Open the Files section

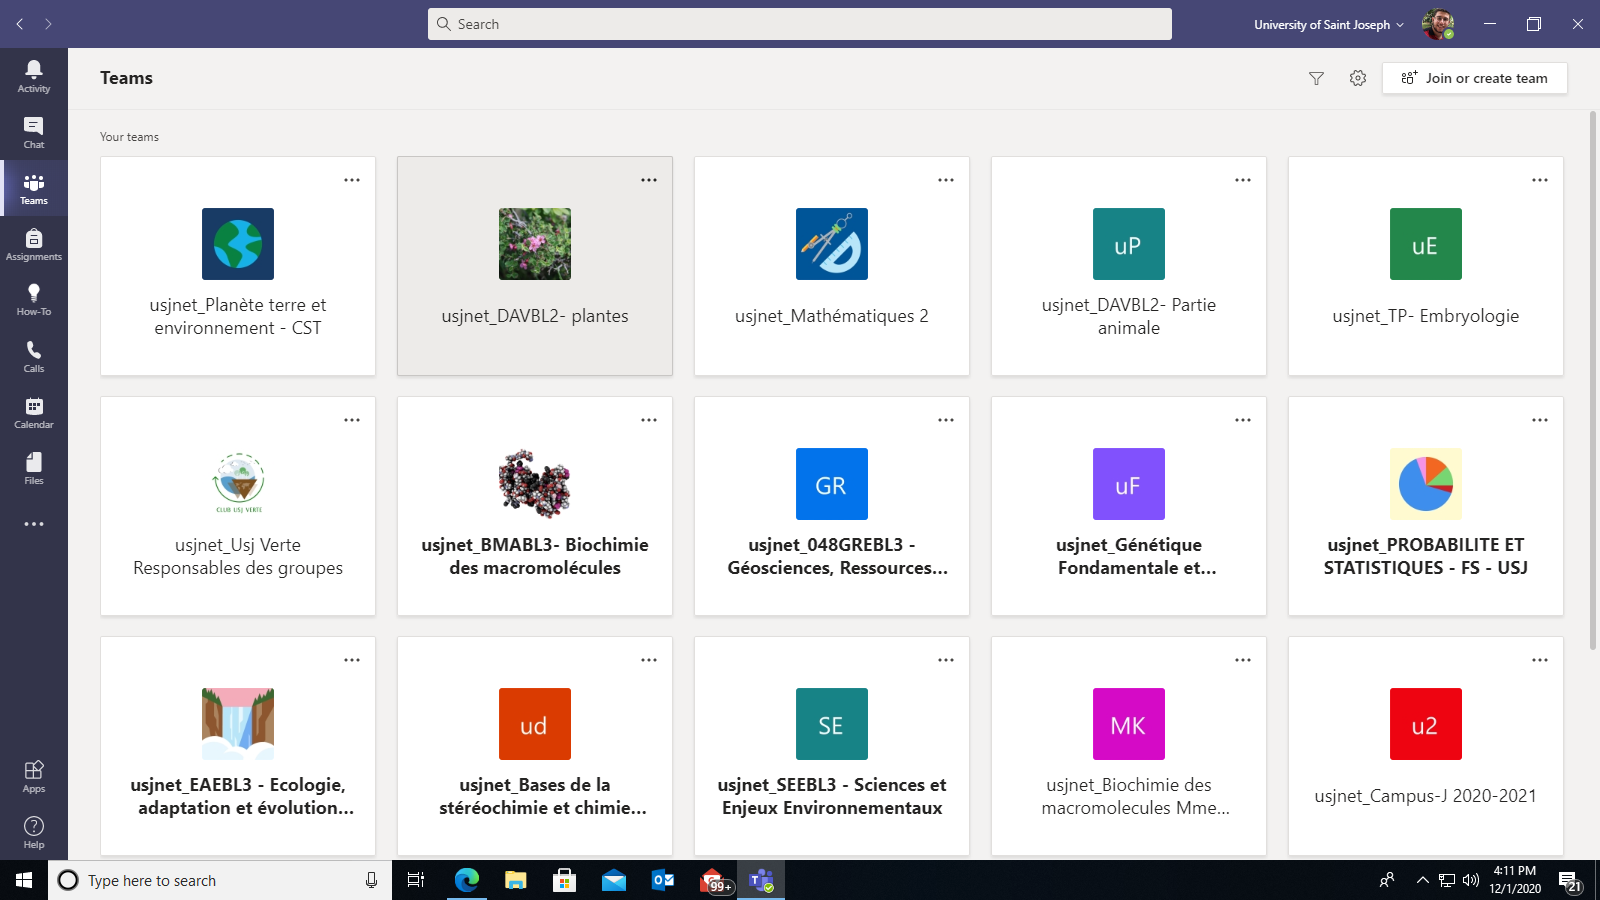(x=34, y=468)
